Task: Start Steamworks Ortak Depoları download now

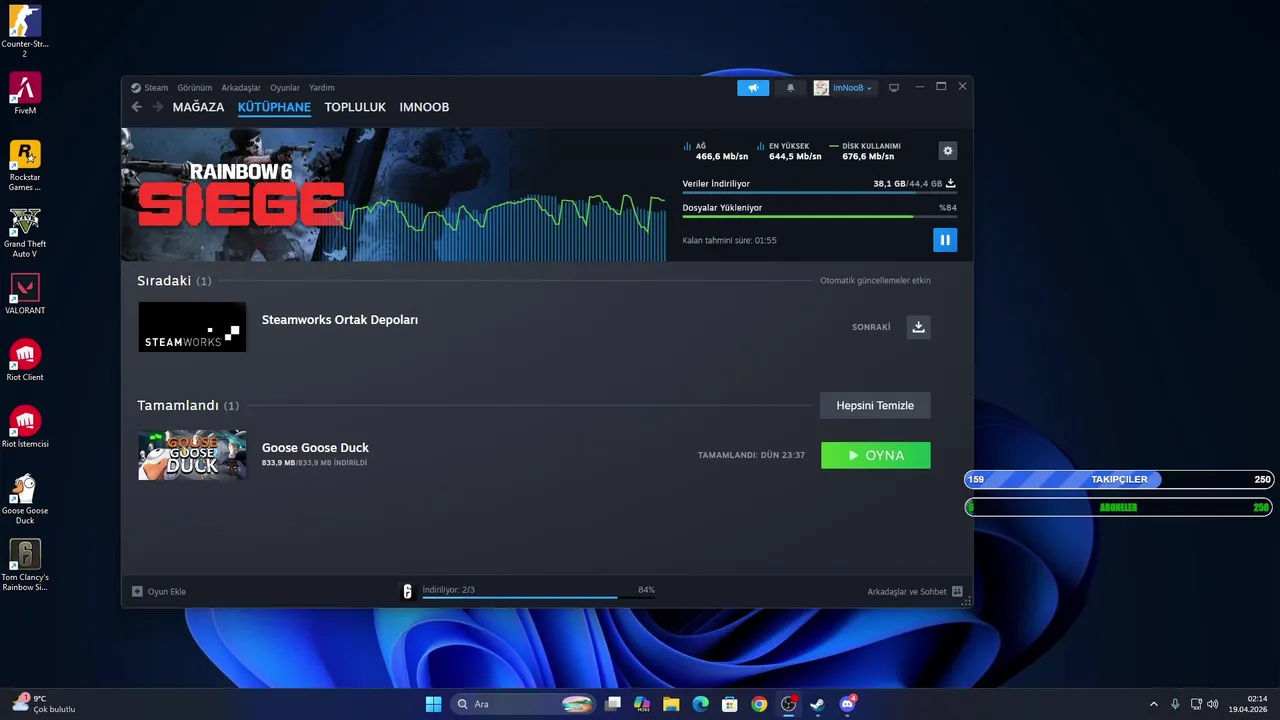Action: tap(918, 327)
